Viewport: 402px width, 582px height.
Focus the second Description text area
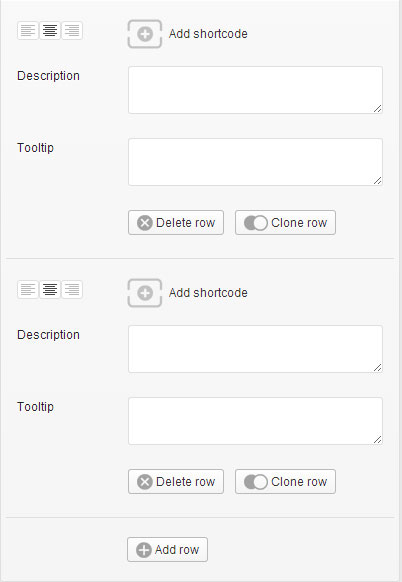[x=255, y=349]
